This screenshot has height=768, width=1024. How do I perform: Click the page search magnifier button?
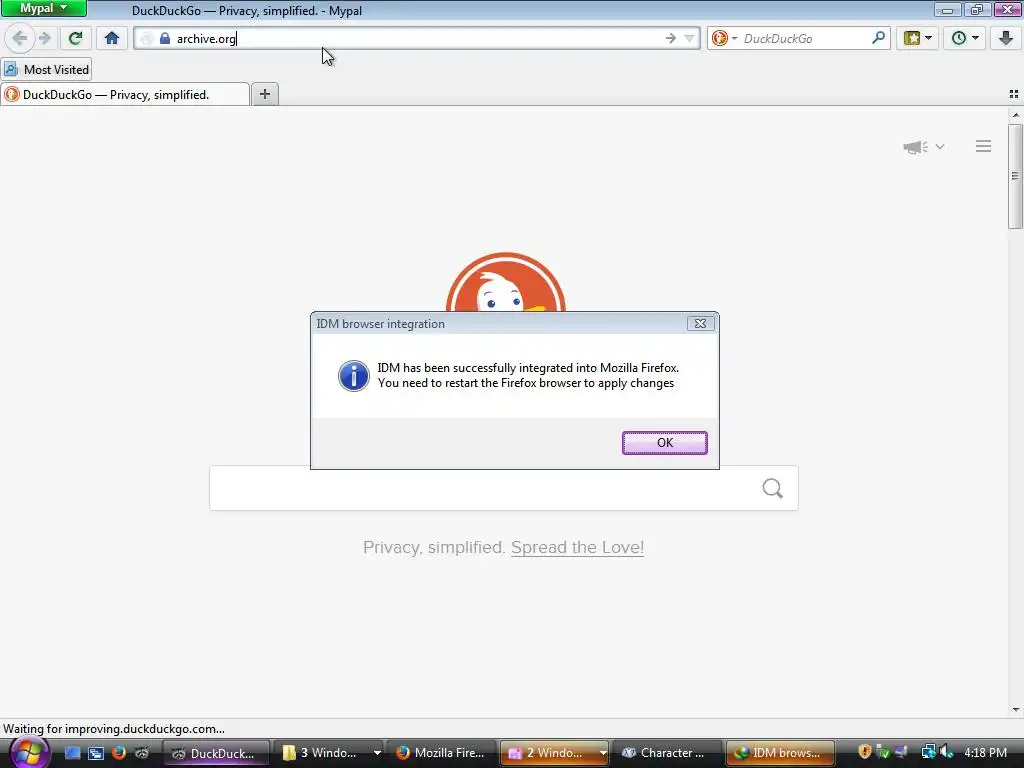[x=773, y=488]
